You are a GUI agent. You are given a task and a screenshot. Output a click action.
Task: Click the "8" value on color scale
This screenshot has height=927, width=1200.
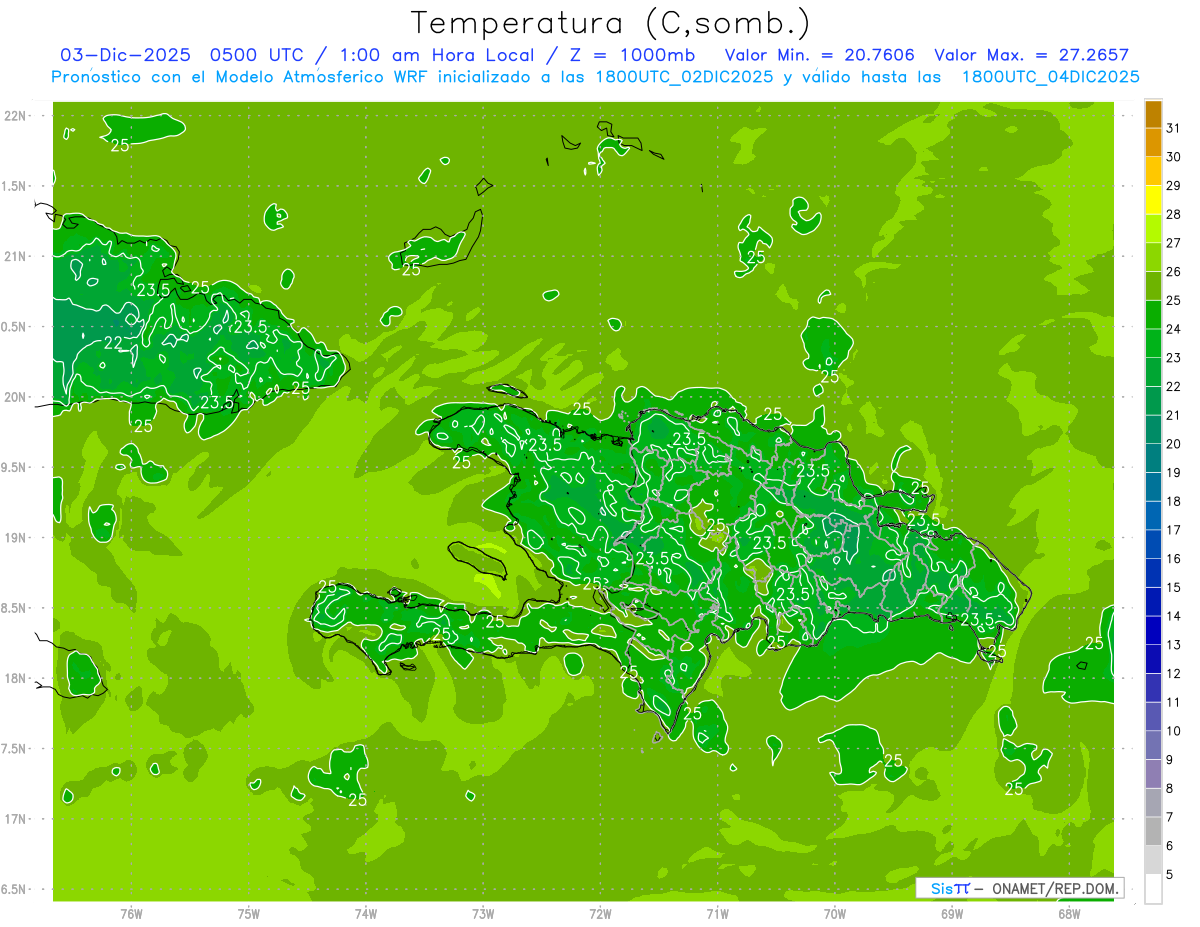pyautogui.click(x=1170, y=789)
